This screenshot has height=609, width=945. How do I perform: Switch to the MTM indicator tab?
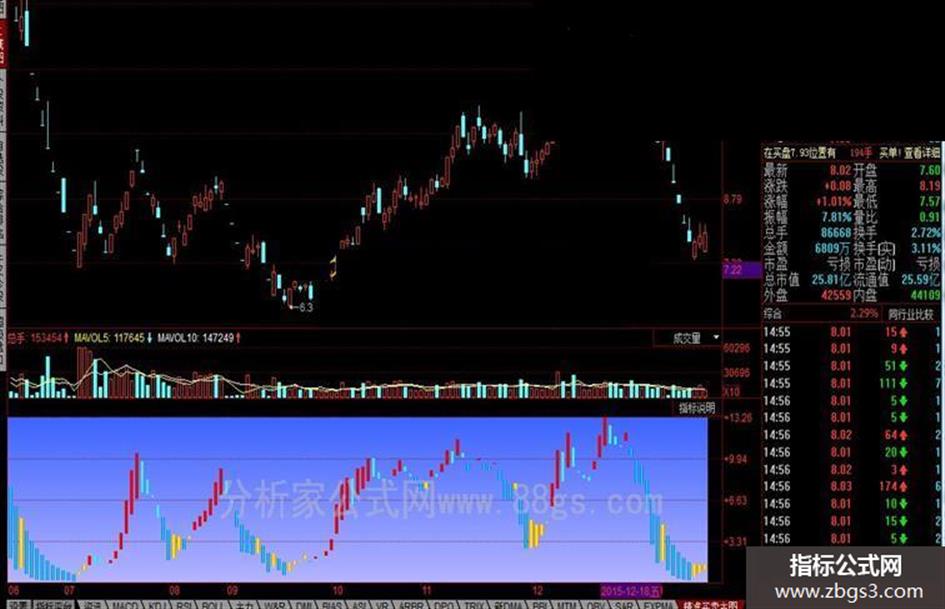tap(567, 604)
